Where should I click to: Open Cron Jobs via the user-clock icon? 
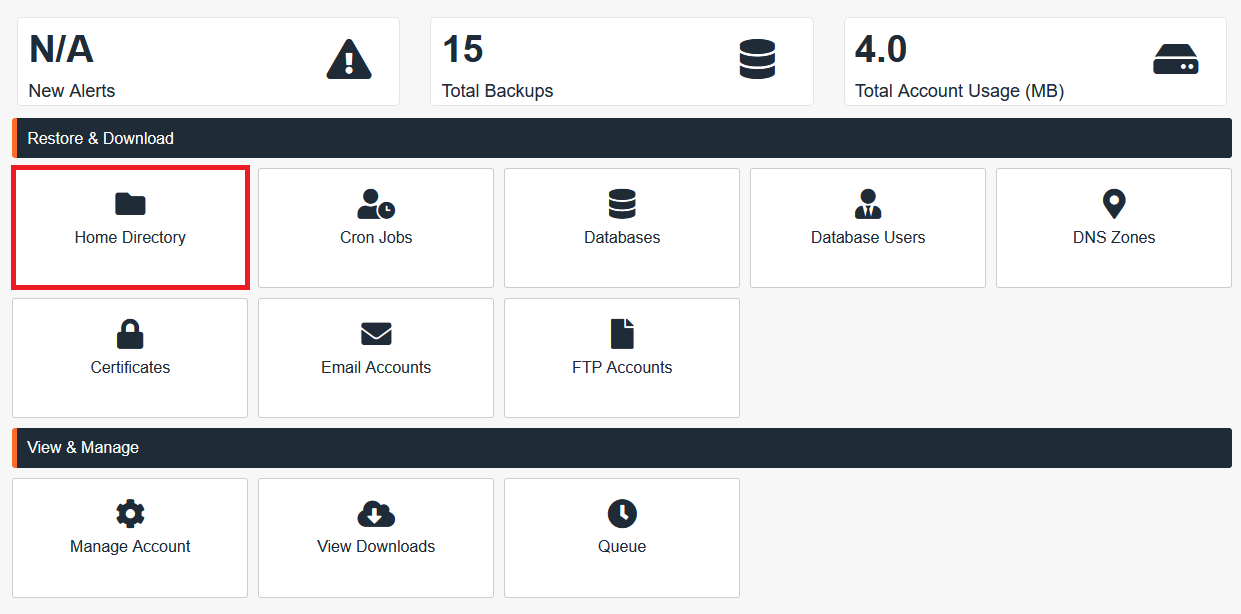coord(376,204)
